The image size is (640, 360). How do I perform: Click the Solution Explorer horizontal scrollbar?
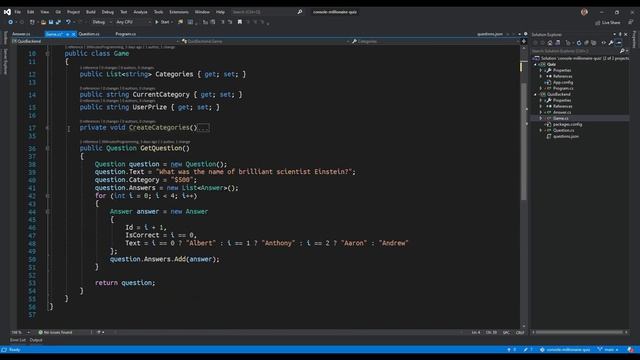click(x=579, y=332)
